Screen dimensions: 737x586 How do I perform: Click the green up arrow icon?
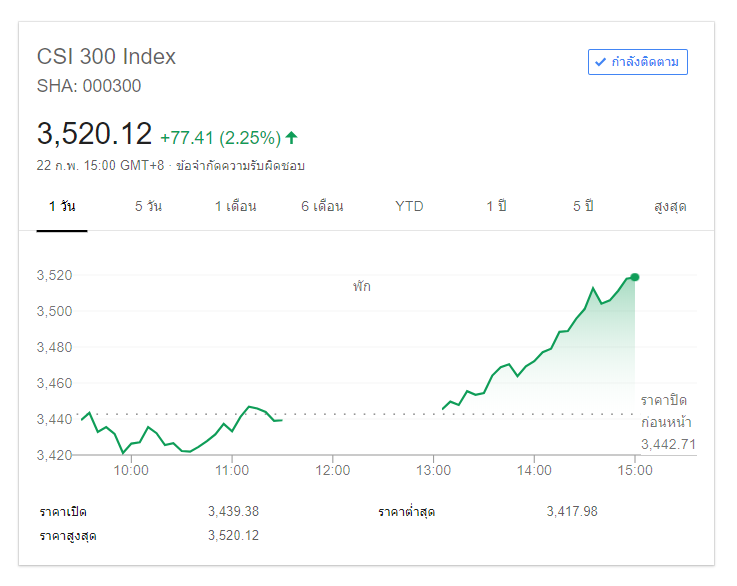(x=292, y=137)
